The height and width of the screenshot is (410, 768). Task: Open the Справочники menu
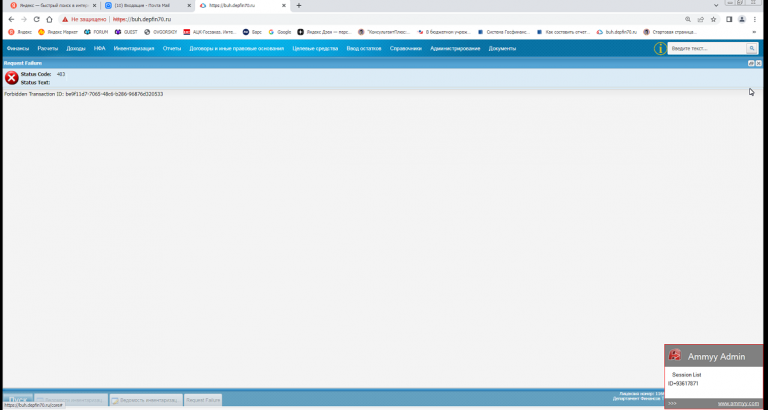point(406,48)
